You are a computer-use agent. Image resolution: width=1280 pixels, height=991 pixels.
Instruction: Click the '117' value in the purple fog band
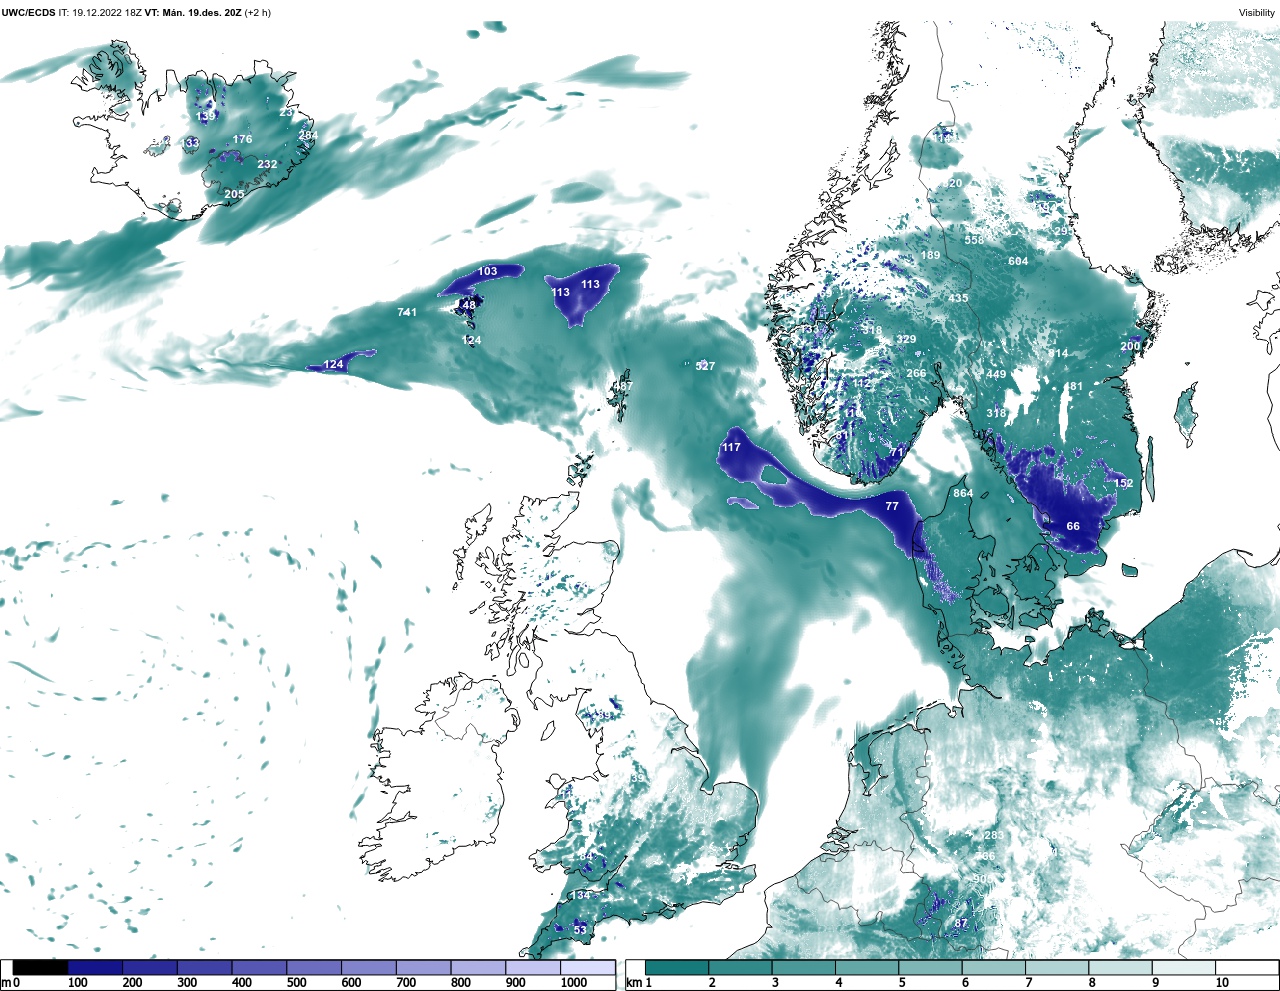coord(731,447)
